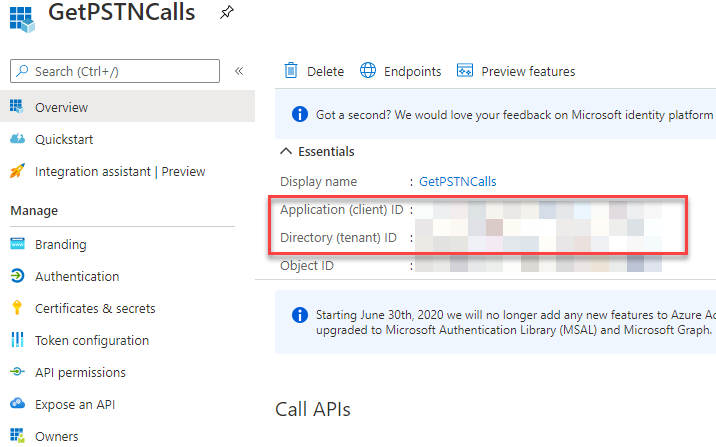Open Integration assistant | Preview
Viewport: 716px width, 447px height.
(120, 171)
